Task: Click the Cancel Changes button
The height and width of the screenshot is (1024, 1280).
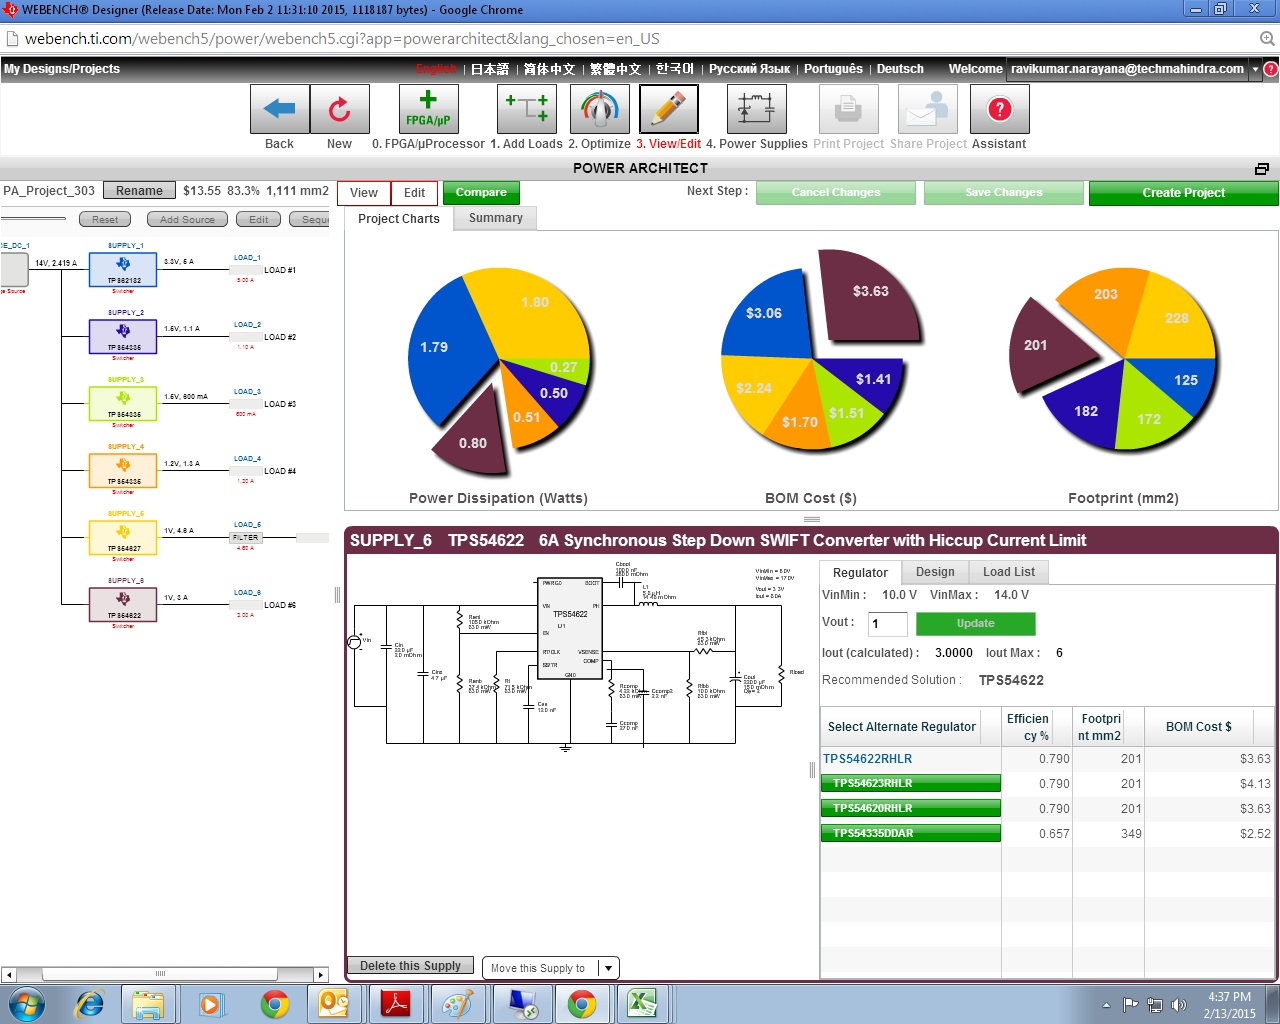Action: pyautogui.click(x=836, y=193)
